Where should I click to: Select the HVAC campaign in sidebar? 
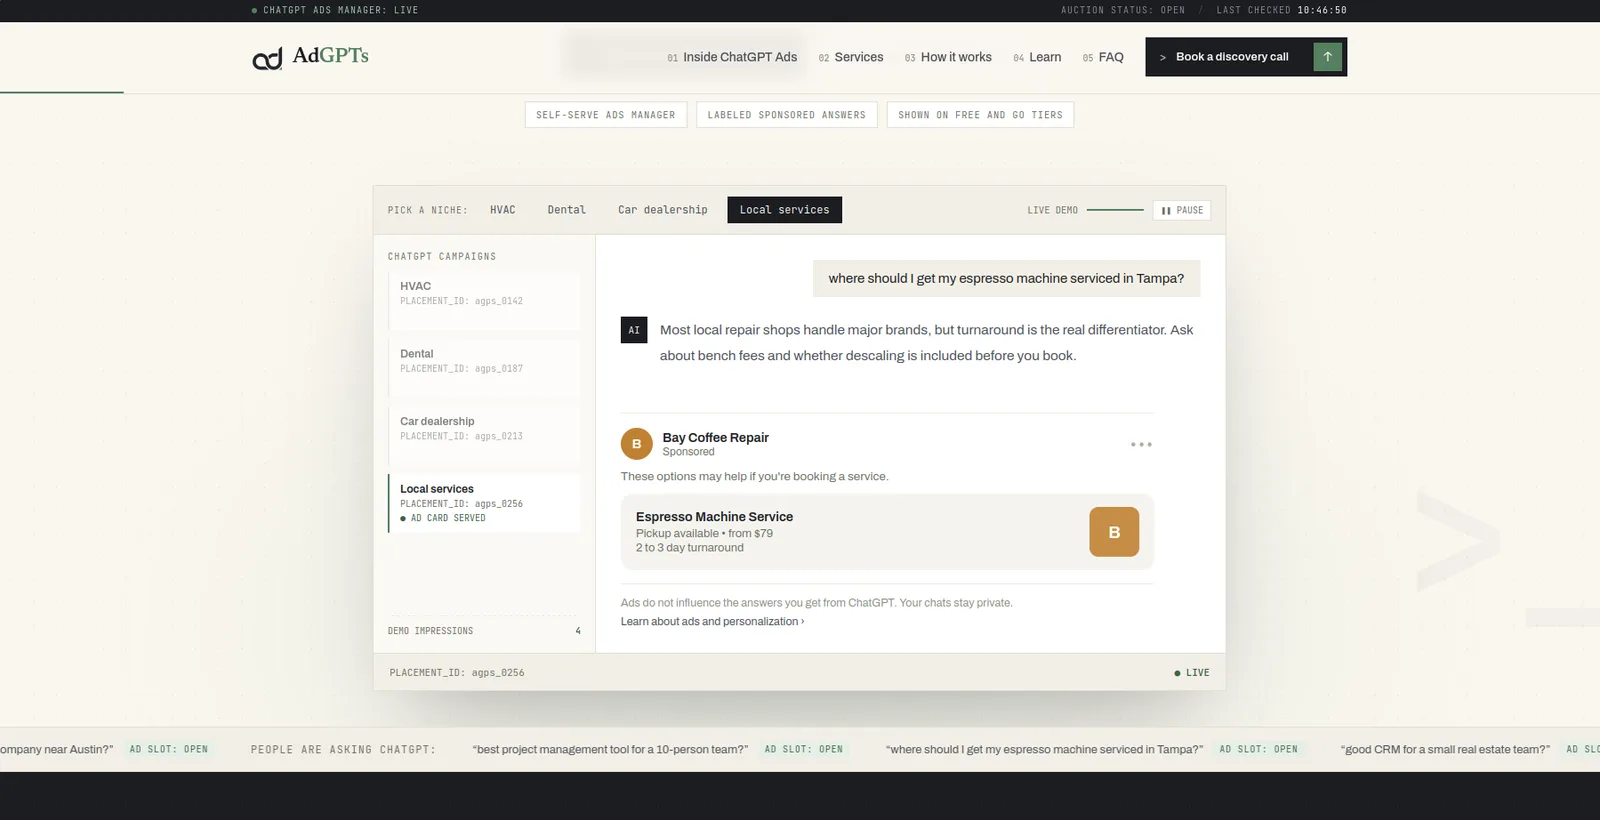pyautogui.click(x=484, y=301)
